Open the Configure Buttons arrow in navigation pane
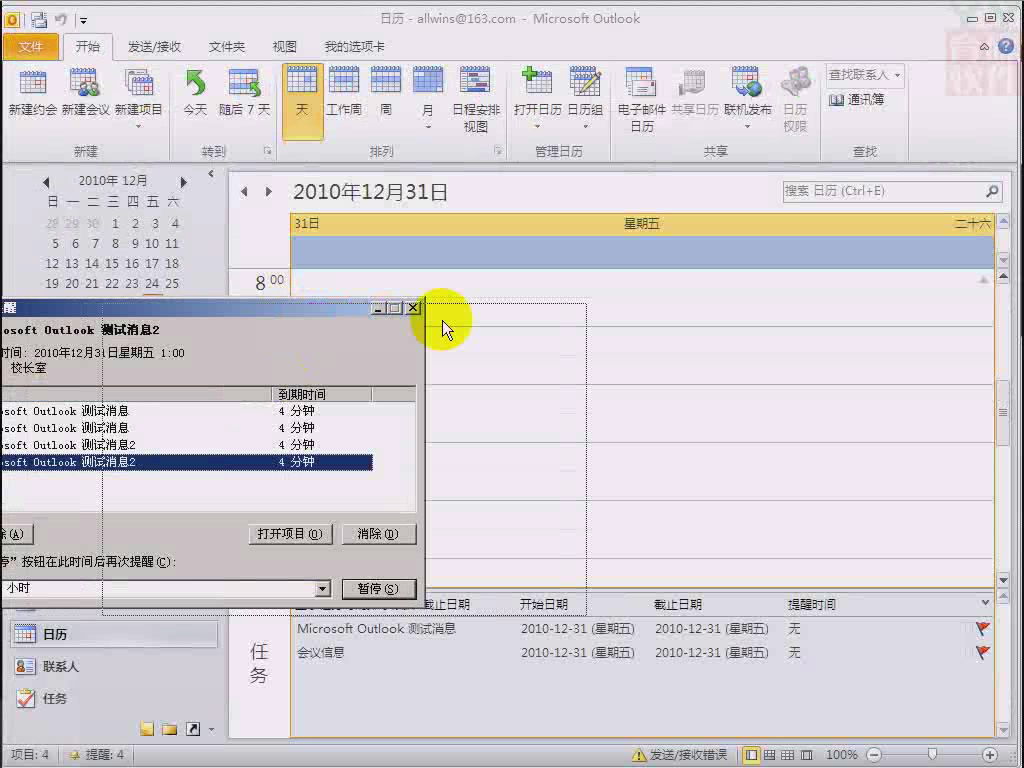The width and height of the screenshot is (1024, 768). pyautogui.click(x=212, y=729)
